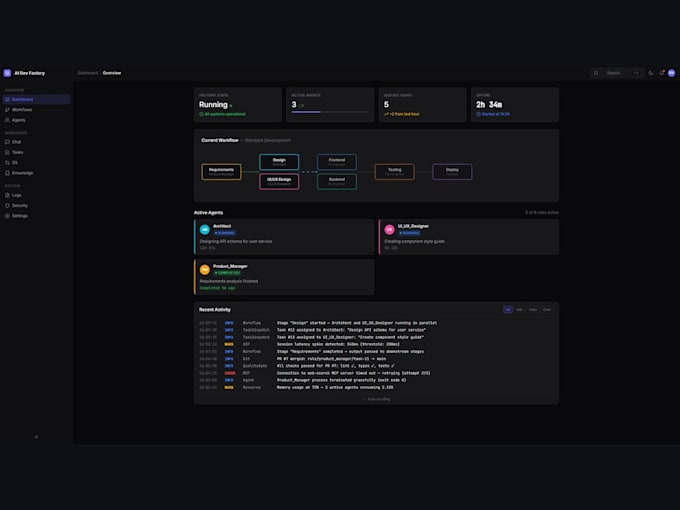The width and height of the screenshot is (680, 510).
Task: Go to the Agents page
Action: 36,120
